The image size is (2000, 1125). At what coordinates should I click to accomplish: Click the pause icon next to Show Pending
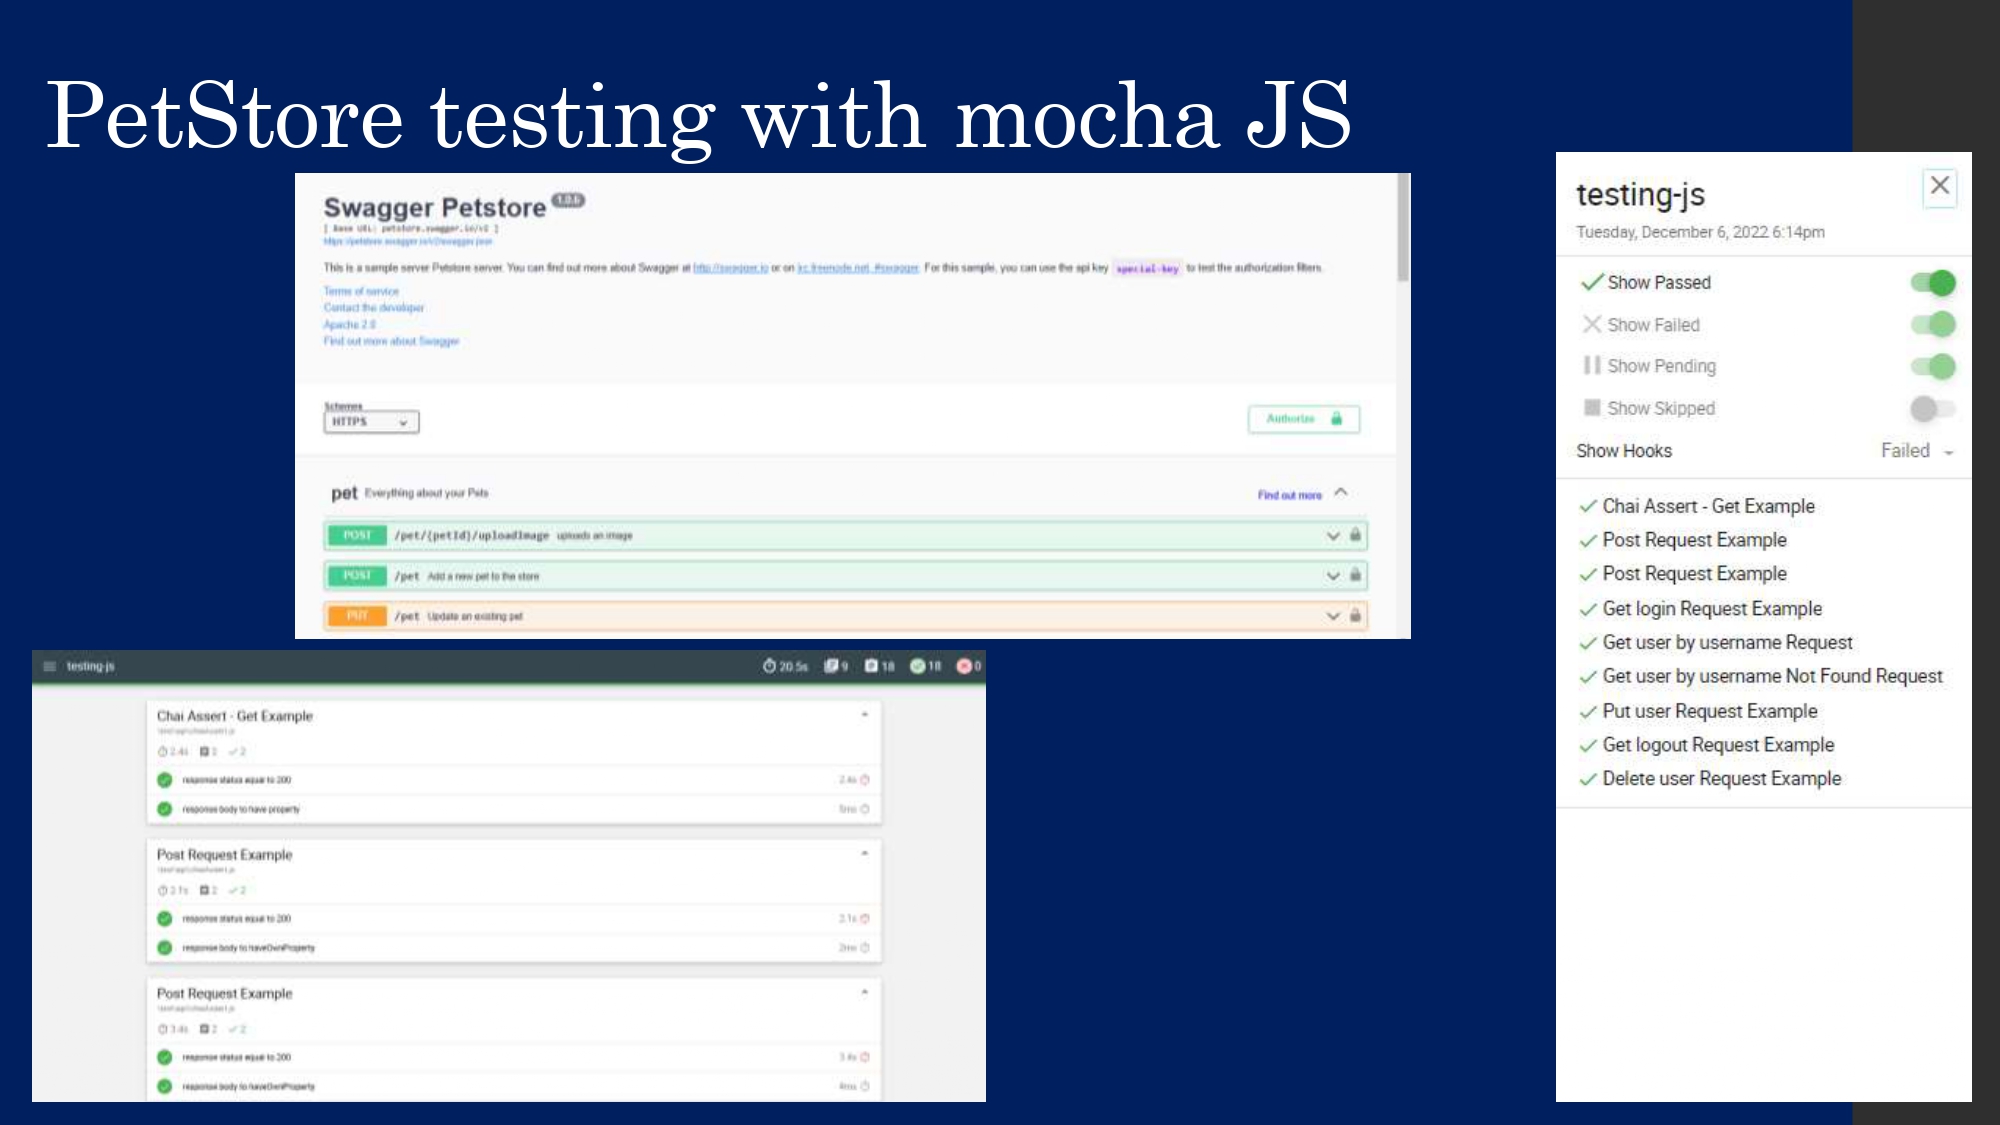(1592, 366)
